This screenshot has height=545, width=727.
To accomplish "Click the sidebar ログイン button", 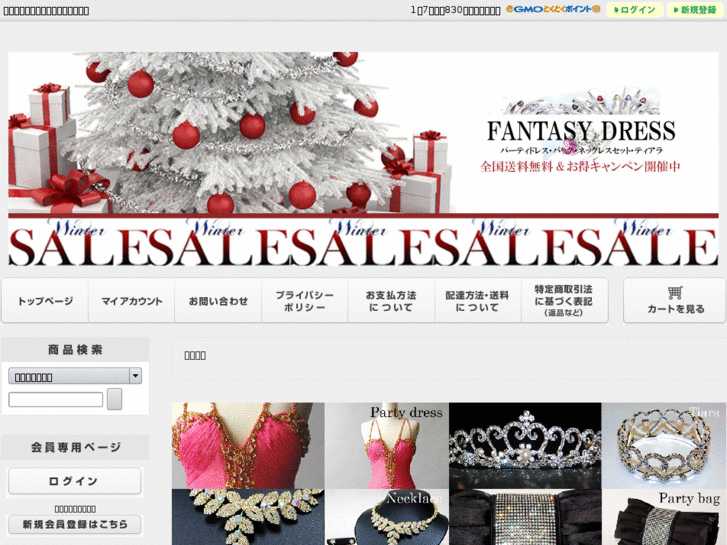I will point(75,481).
